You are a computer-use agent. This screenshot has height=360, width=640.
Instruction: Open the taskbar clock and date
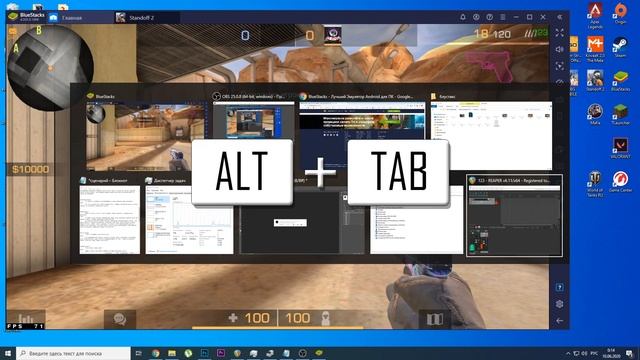pos(611,353)
